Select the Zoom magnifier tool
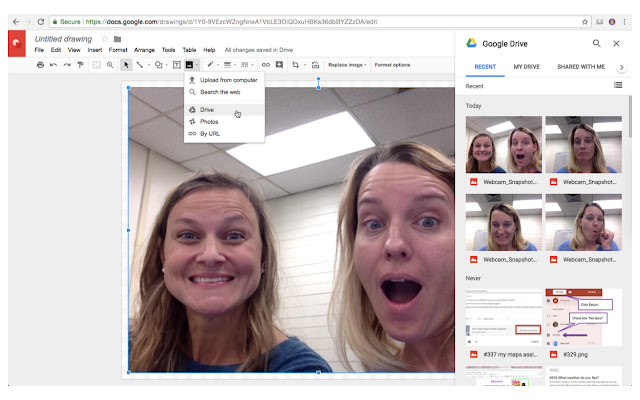Image resolution: width=640 pixels, height=400 pixels. click(110, 64)
